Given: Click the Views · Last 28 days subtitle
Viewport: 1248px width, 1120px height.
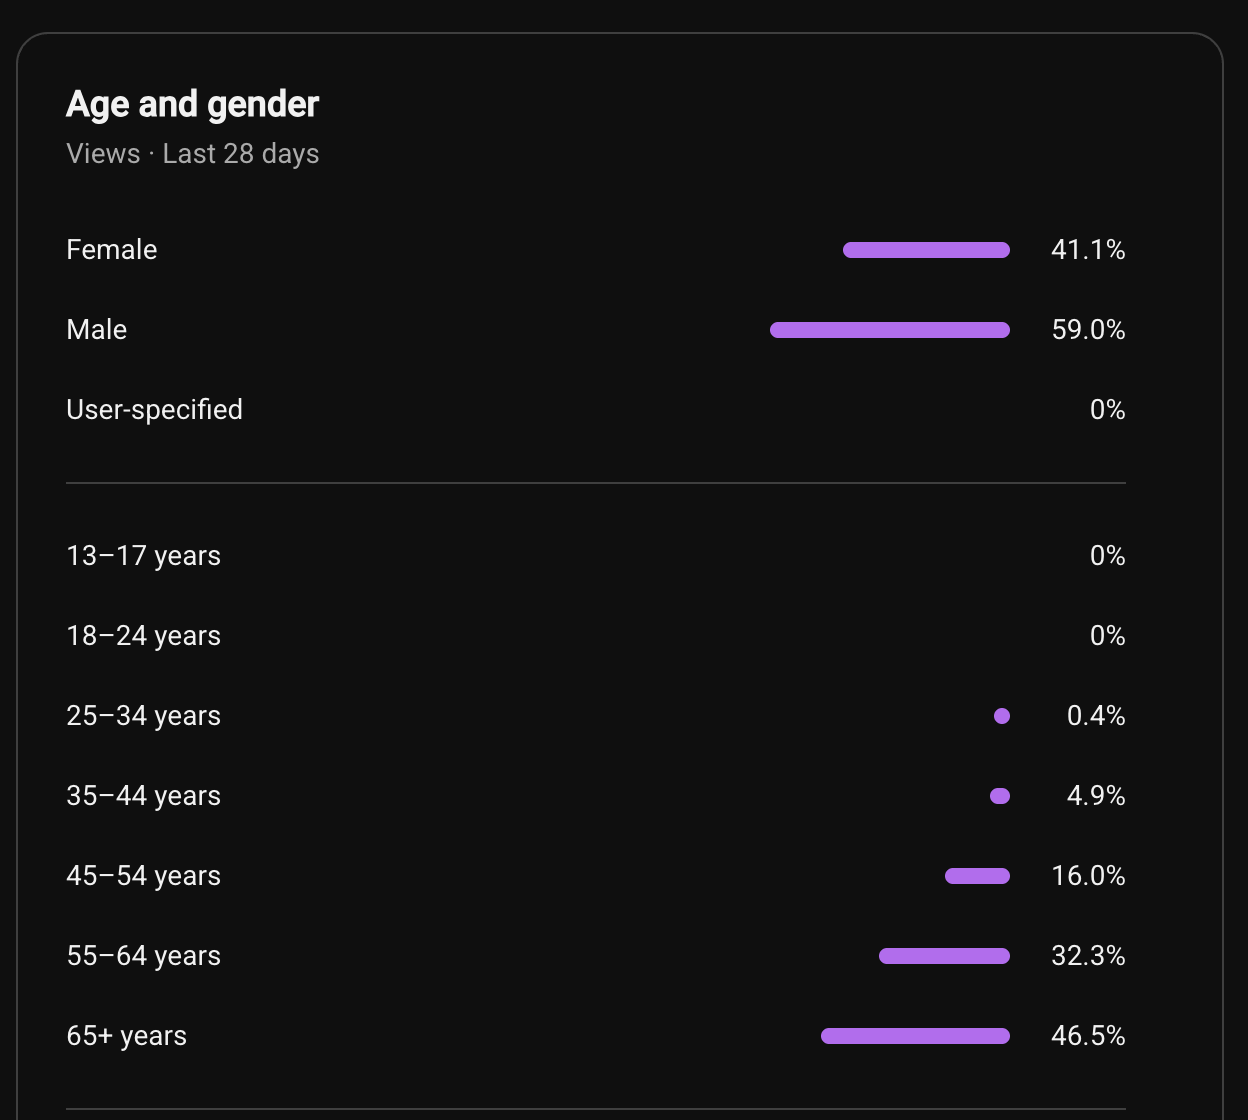Looking at the screenshot, I should click(193, 154).
